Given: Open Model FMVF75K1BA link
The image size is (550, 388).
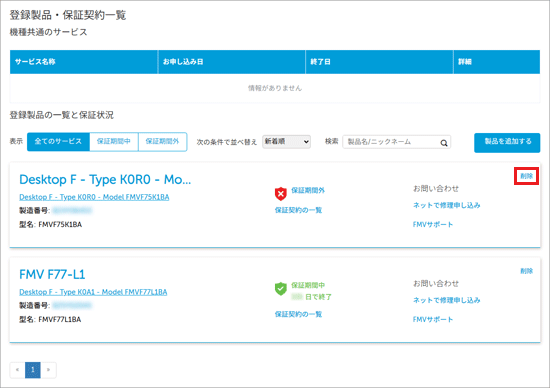Looking at the screenshot, I should (94, 197).
